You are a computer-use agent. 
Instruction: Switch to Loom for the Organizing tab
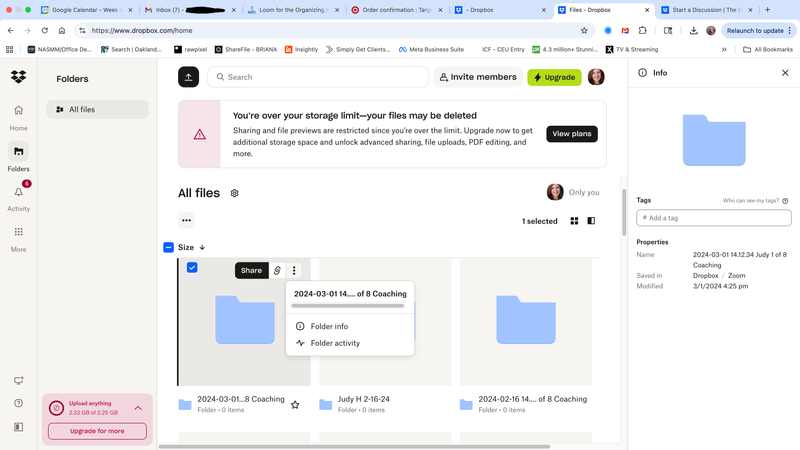(293, 10)
